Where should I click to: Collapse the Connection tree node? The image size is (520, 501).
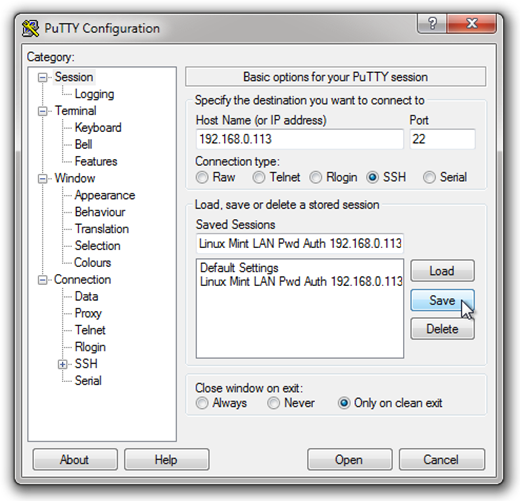tap(43, 280)
